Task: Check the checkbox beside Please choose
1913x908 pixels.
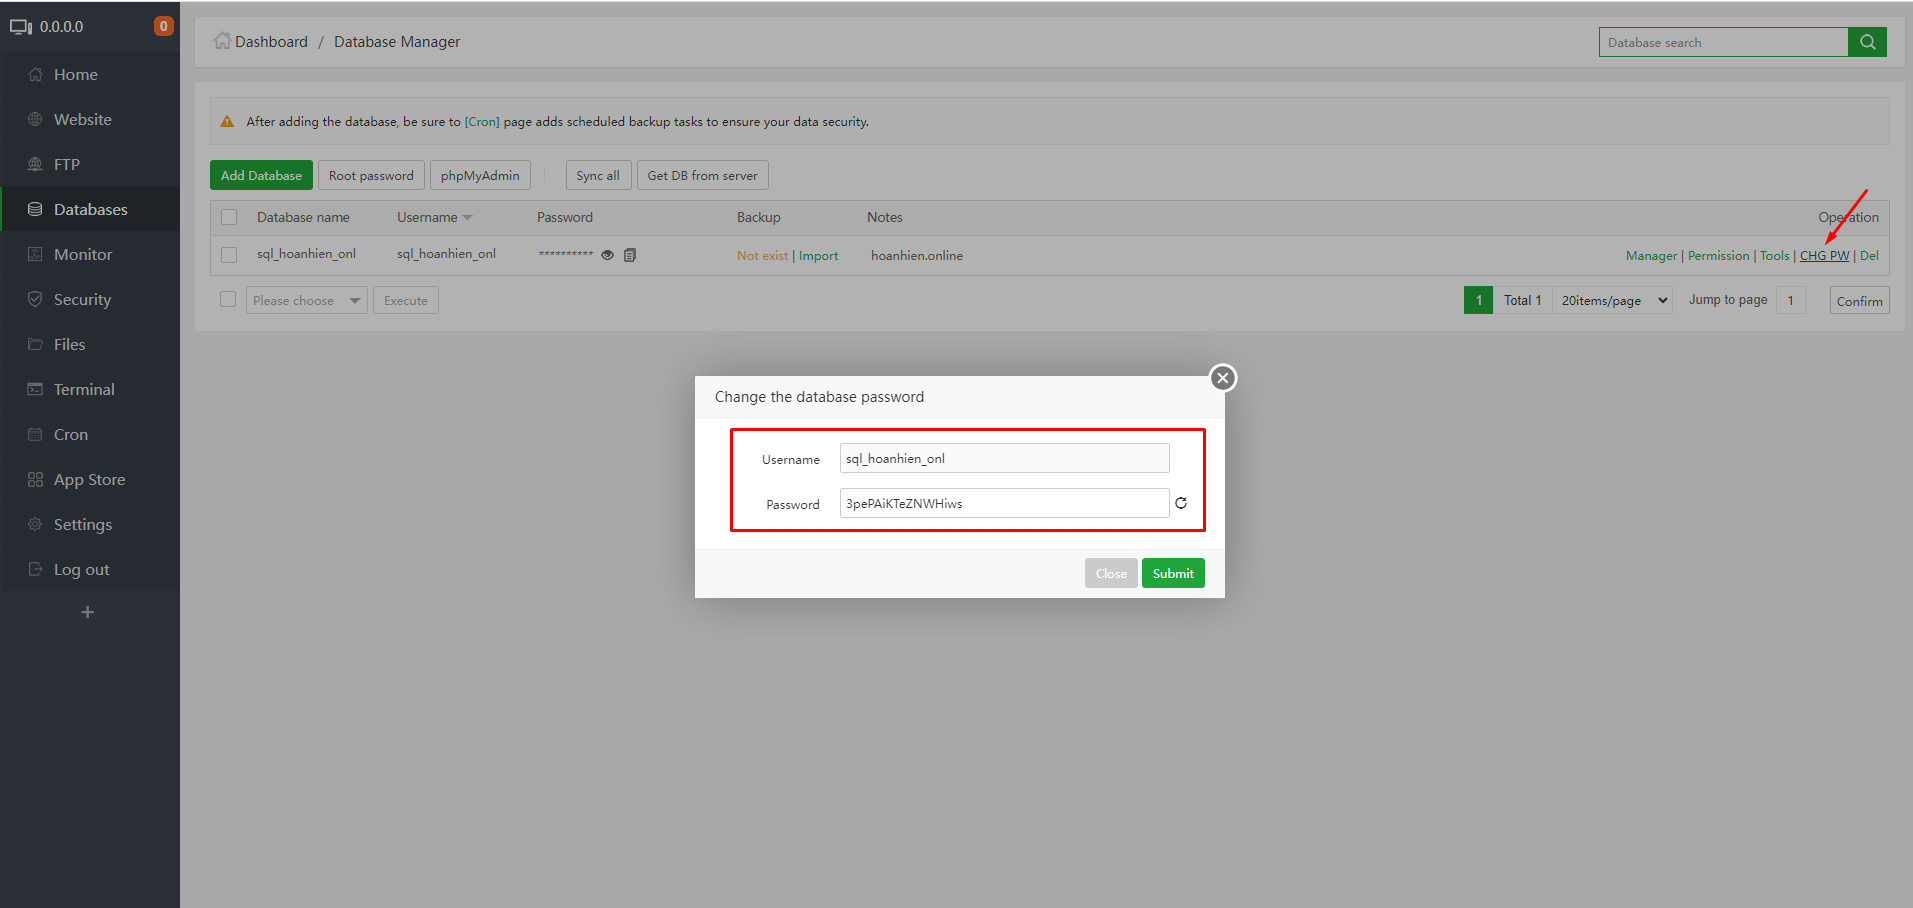Action: 228,299
